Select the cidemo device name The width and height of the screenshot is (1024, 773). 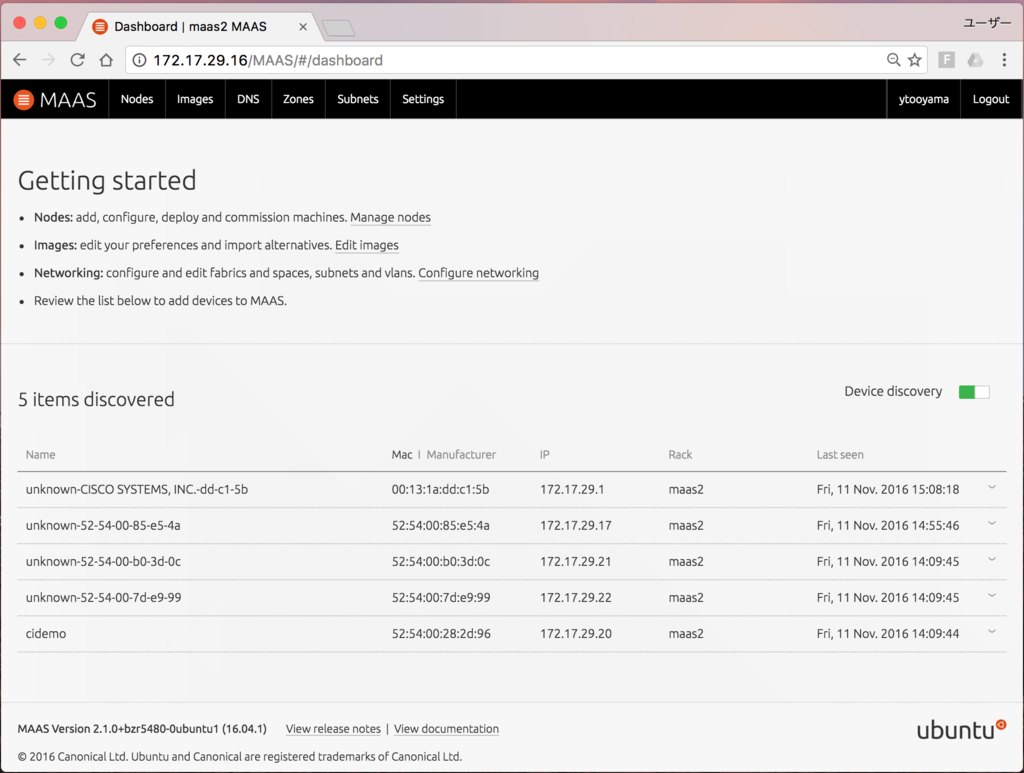(46, 633)
